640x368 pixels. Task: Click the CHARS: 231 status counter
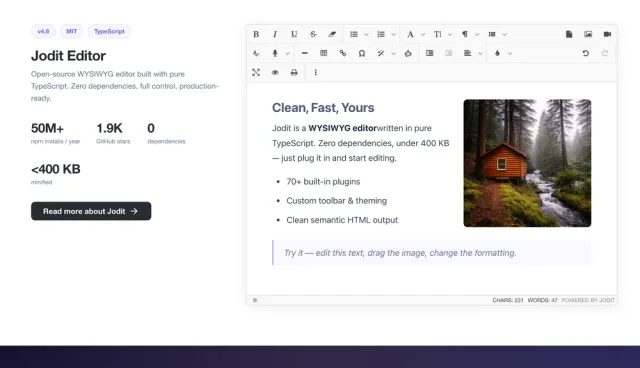[507, 300]
